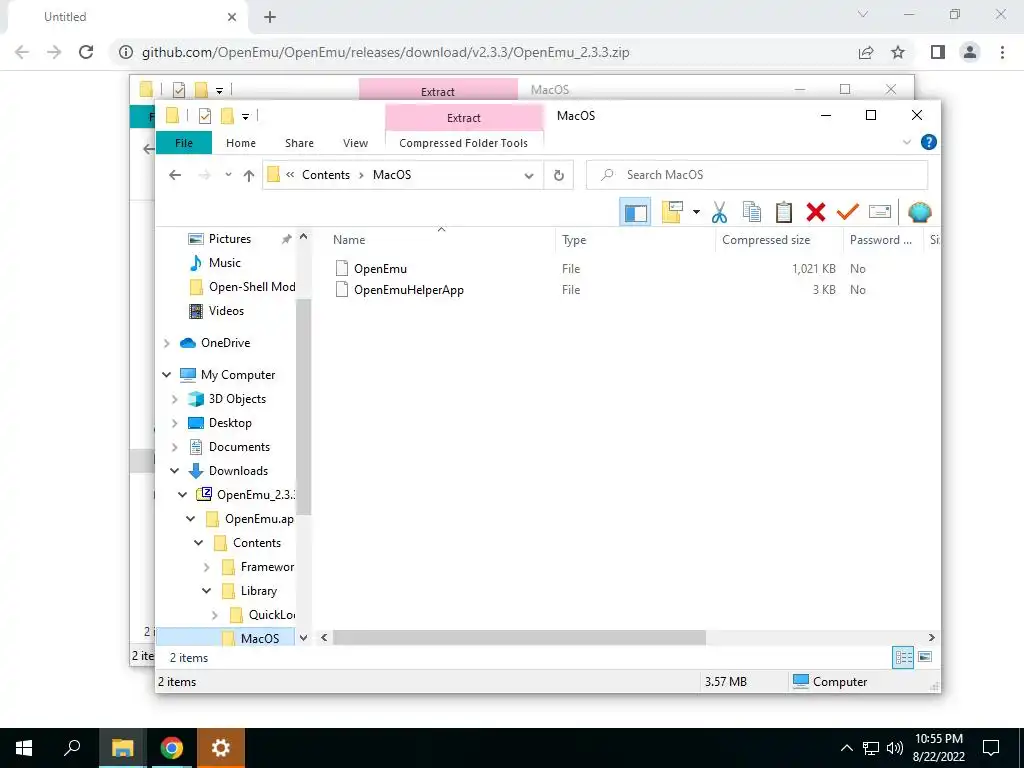Image resolution: width=1024 pixels, height=768 pixels.
Task: Select the Compressed Folder Tools tab
Action: [x=463, y=143]
